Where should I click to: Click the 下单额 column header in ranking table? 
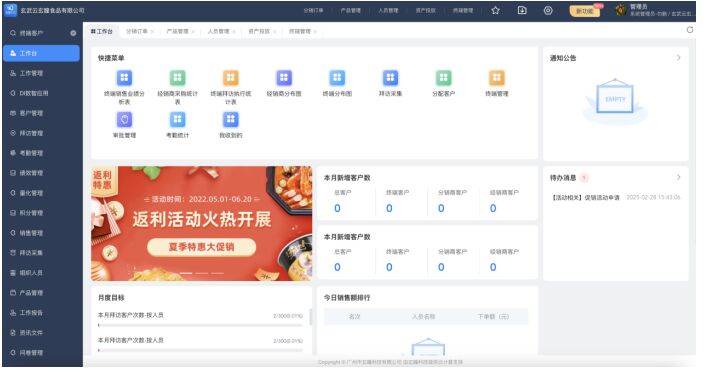[493, 317]
